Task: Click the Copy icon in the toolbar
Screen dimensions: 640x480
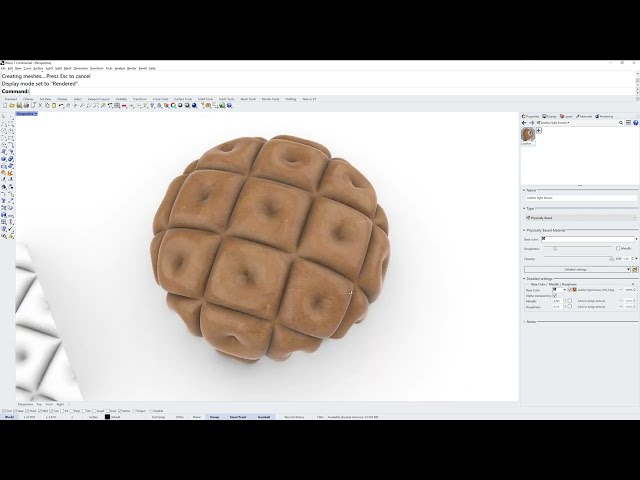Action: click(x=47, y=105)
